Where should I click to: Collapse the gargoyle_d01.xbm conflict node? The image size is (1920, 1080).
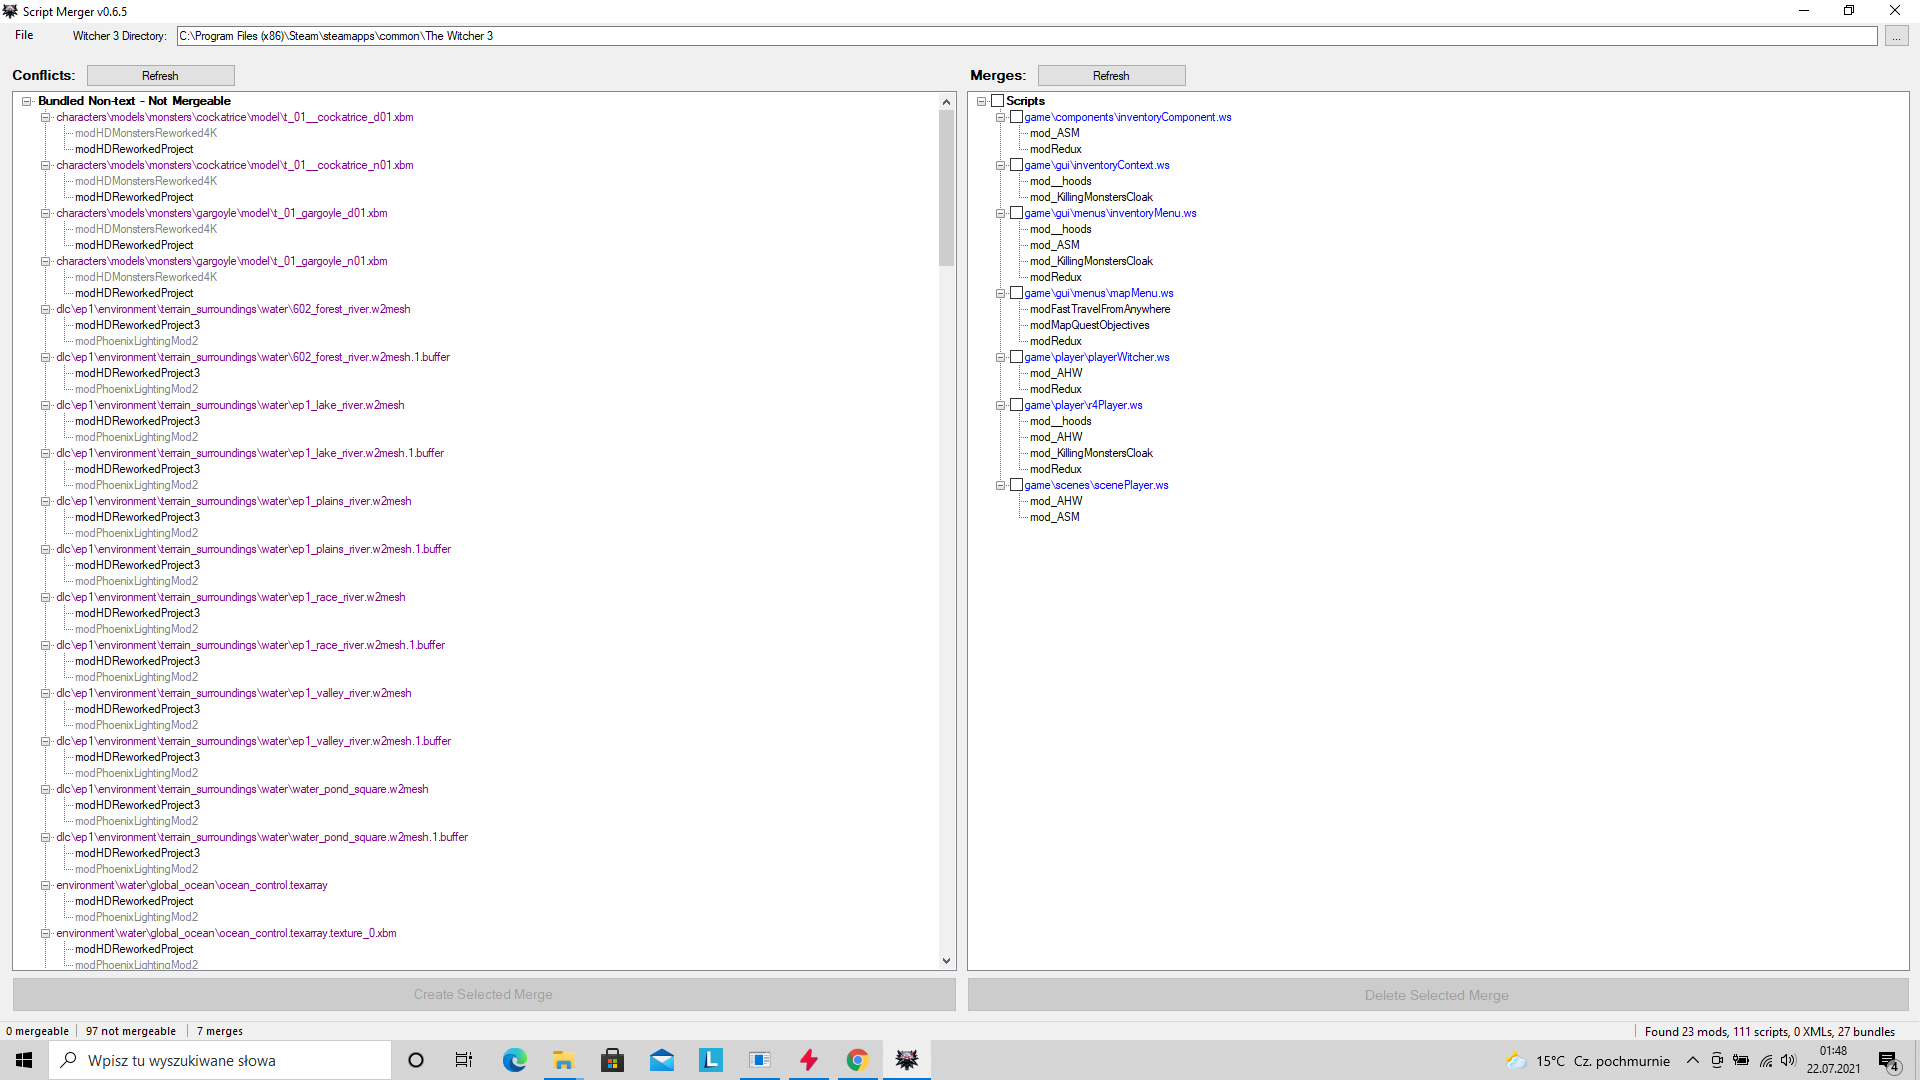click(x=45, y=213)
